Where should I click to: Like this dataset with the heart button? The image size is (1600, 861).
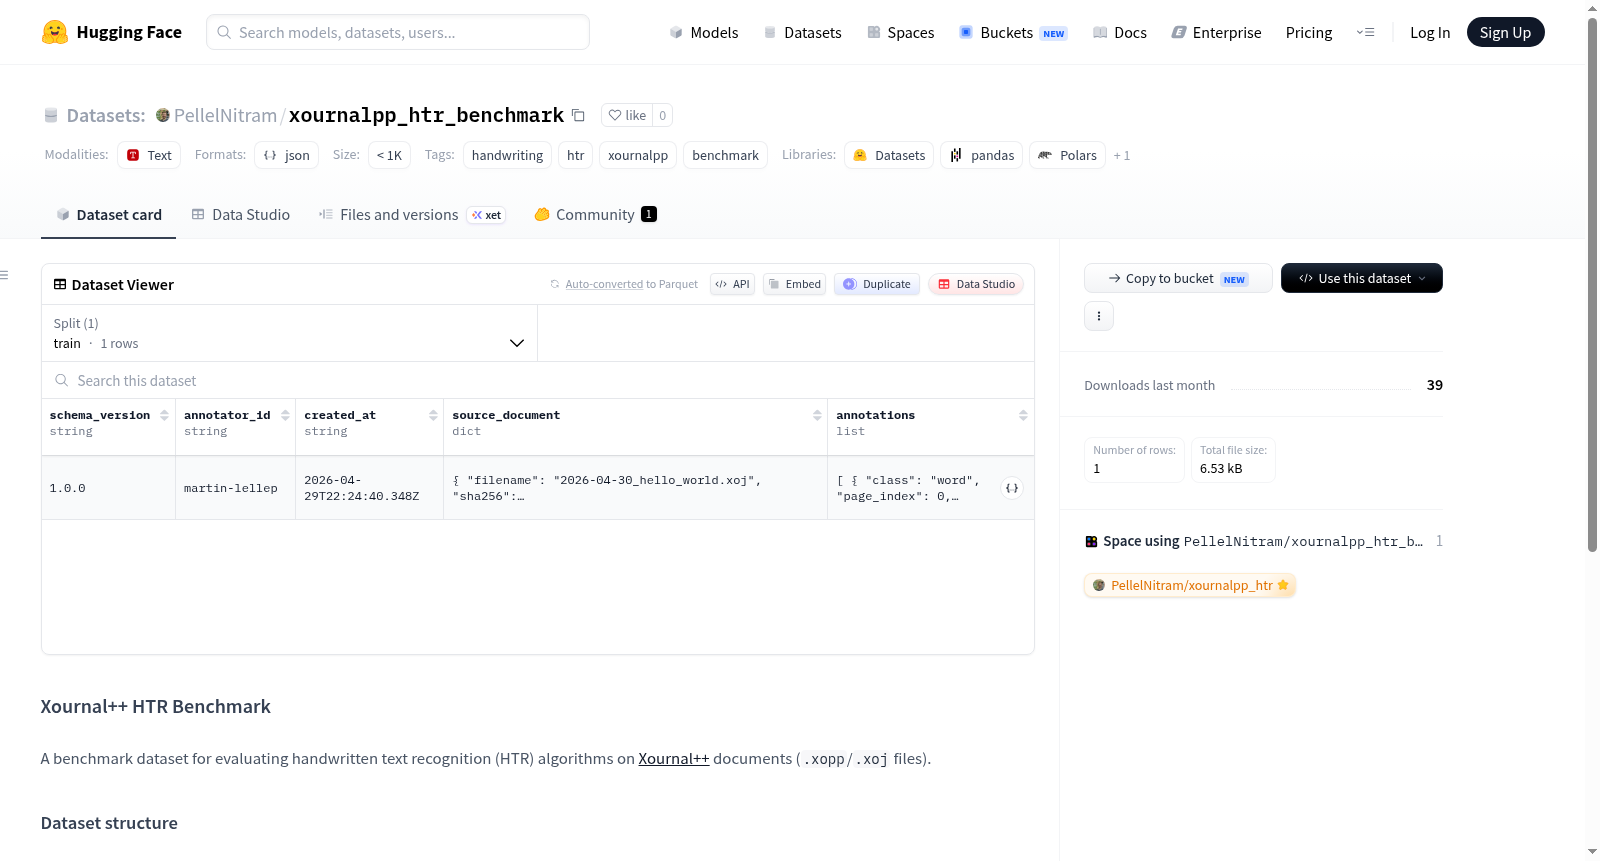point(627,115)
